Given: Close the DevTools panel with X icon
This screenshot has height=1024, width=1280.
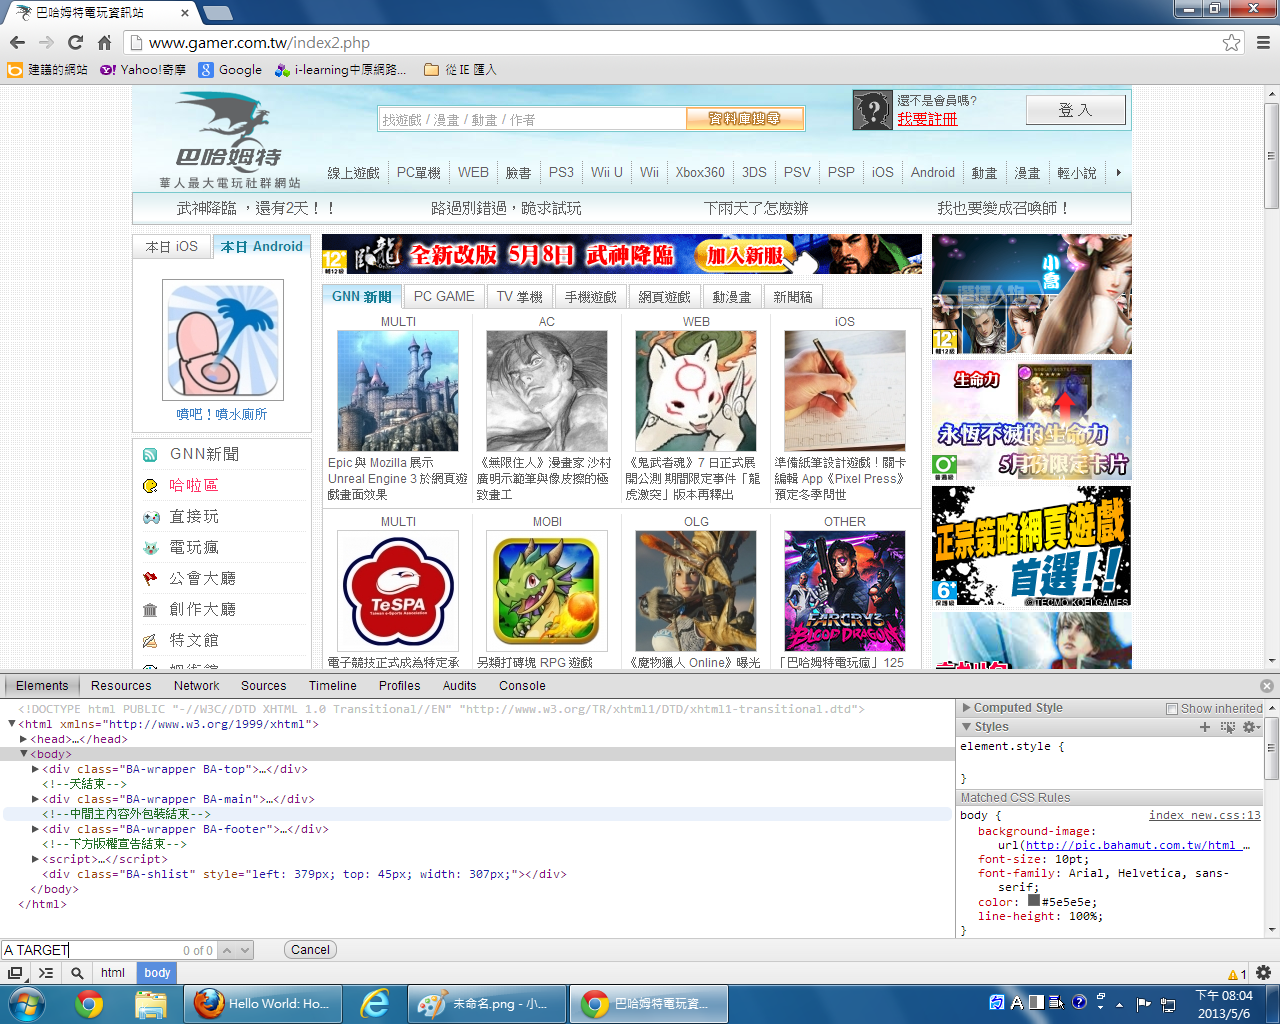Looking at the screenshot, I should pos(1267,686).
